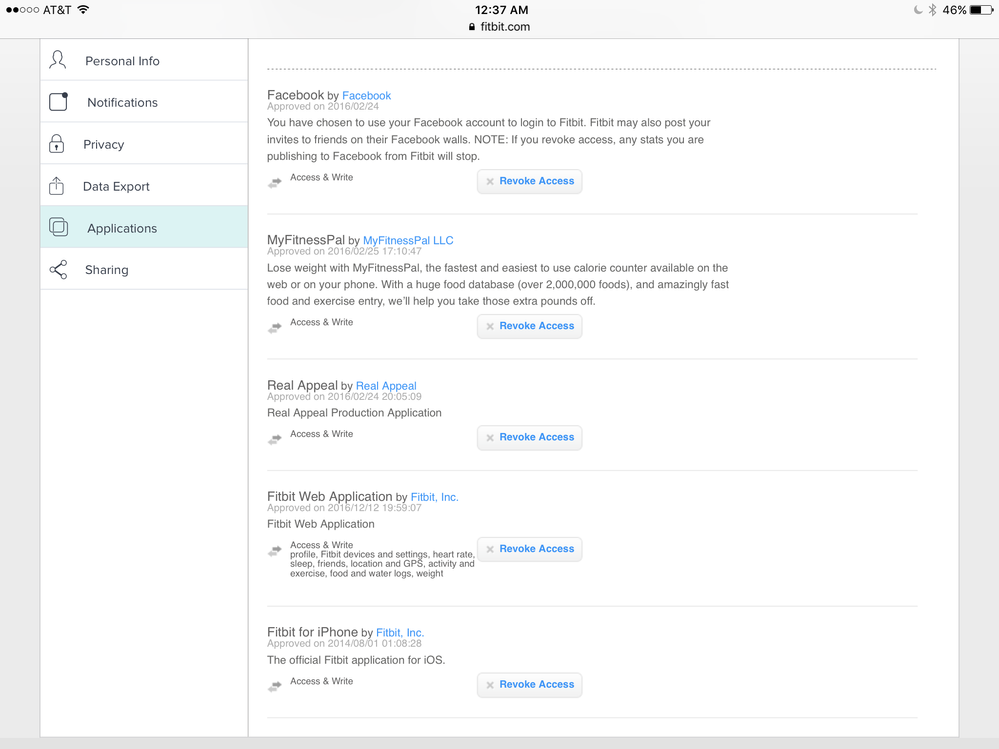The height and width of the screenshot is (749, 999).
Task: Click 'Approved on 2016/02/24' under Facebook
Action: tap(323, 106)
